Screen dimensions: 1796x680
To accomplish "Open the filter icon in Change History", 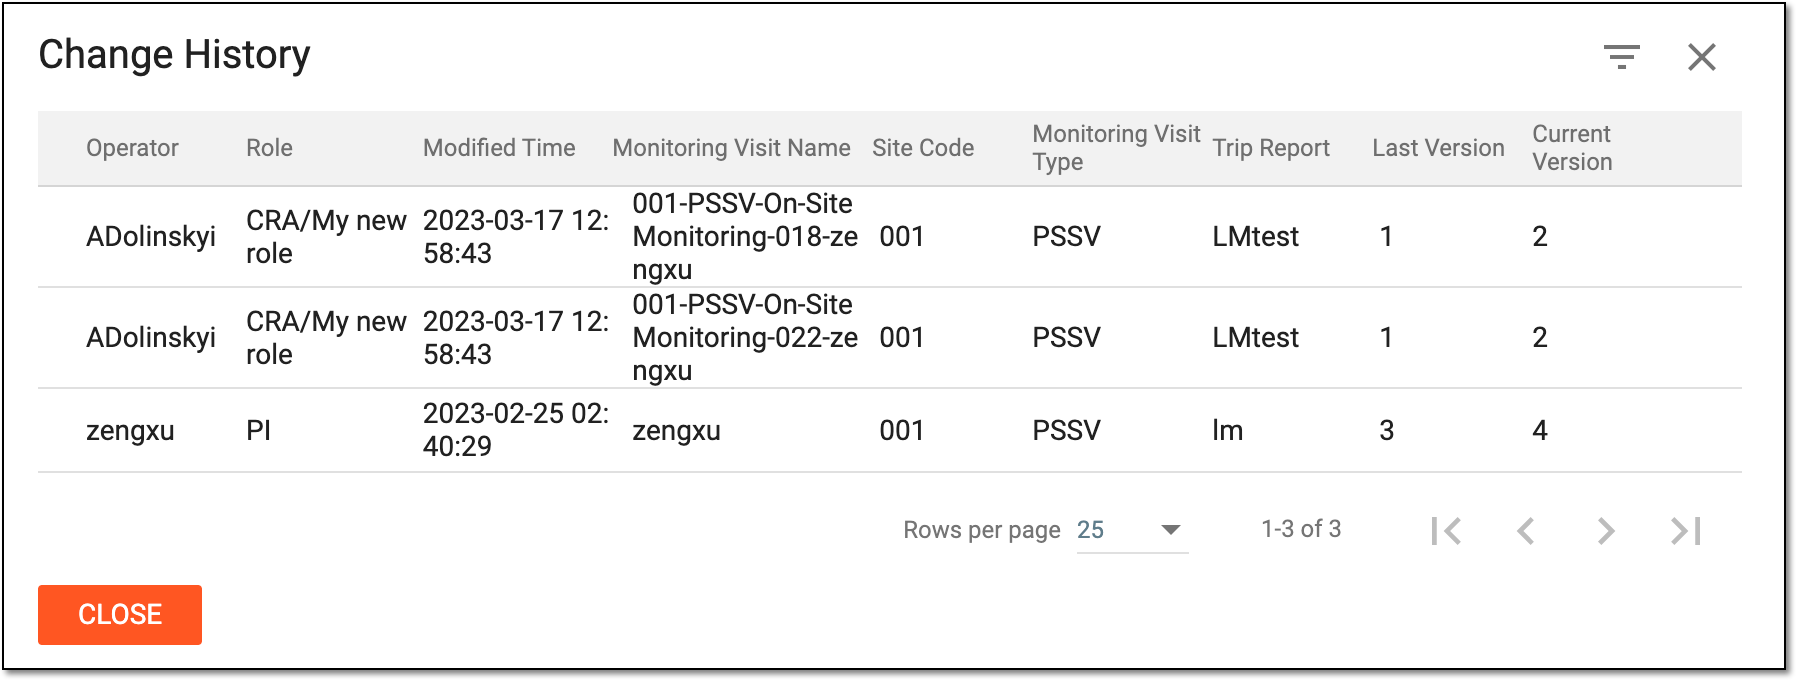I will pyautogui.click(x=1621, y=57).
